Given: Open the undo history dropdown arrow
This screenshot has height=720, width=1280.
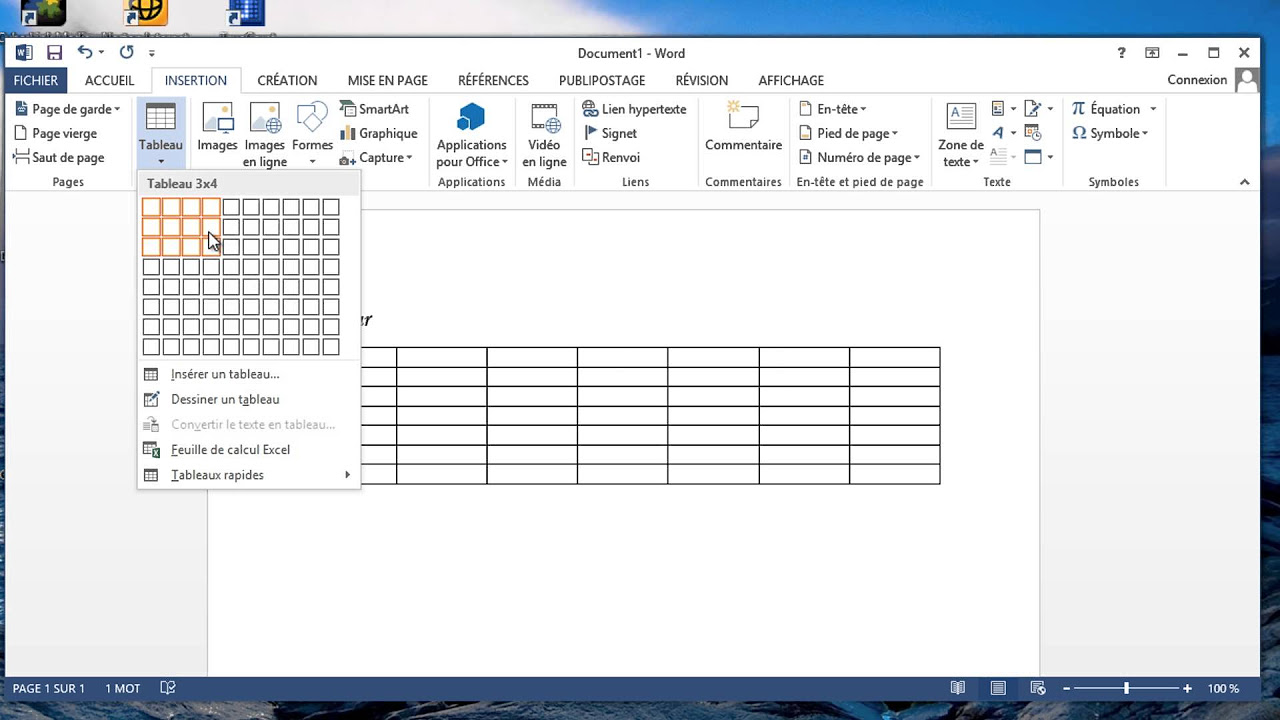Looking at the screenshot, I should click(x=101, y=53).
